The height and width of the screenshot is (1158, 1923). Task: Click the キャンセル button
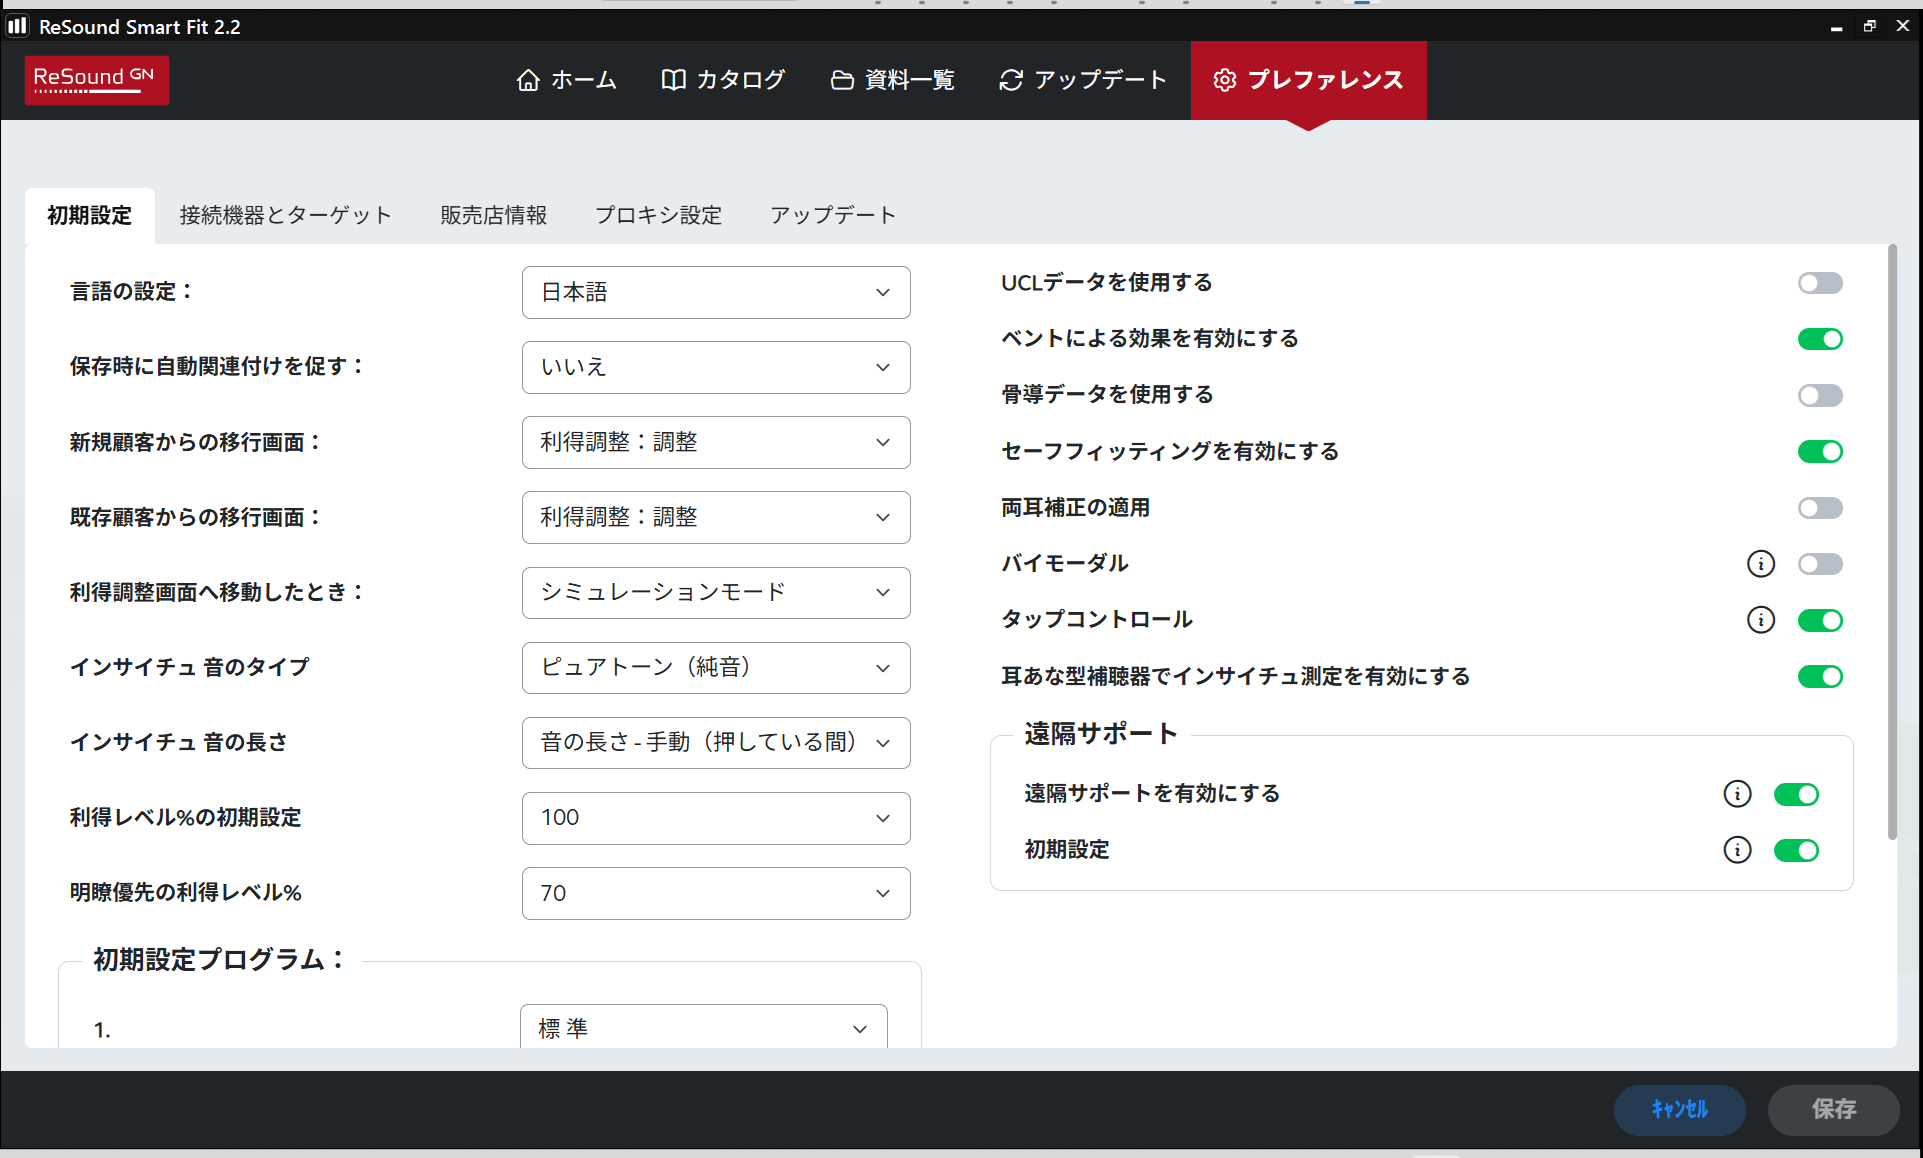click(x=1679, y=1109)
